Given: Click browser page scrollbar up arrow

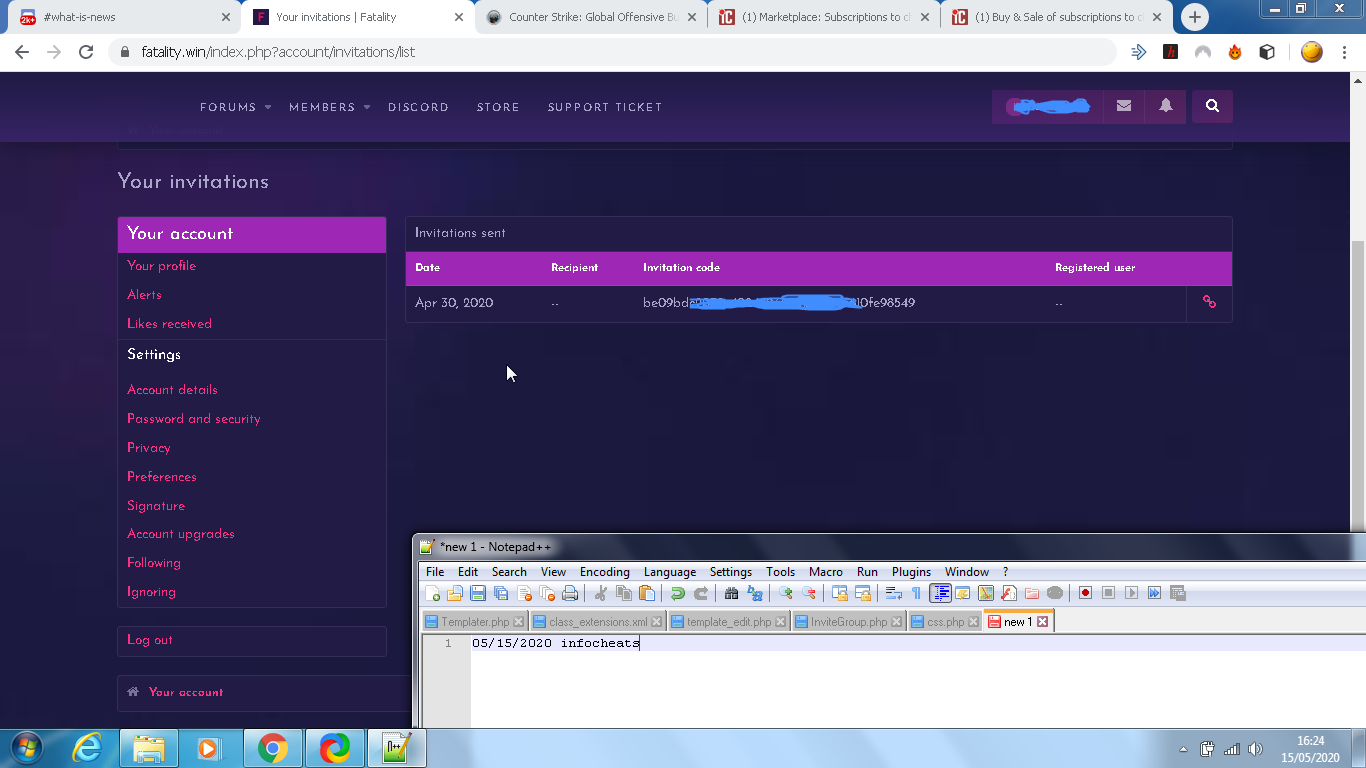Looking at the screenshot, I should pyautogui.click(x=1358, y=80).
